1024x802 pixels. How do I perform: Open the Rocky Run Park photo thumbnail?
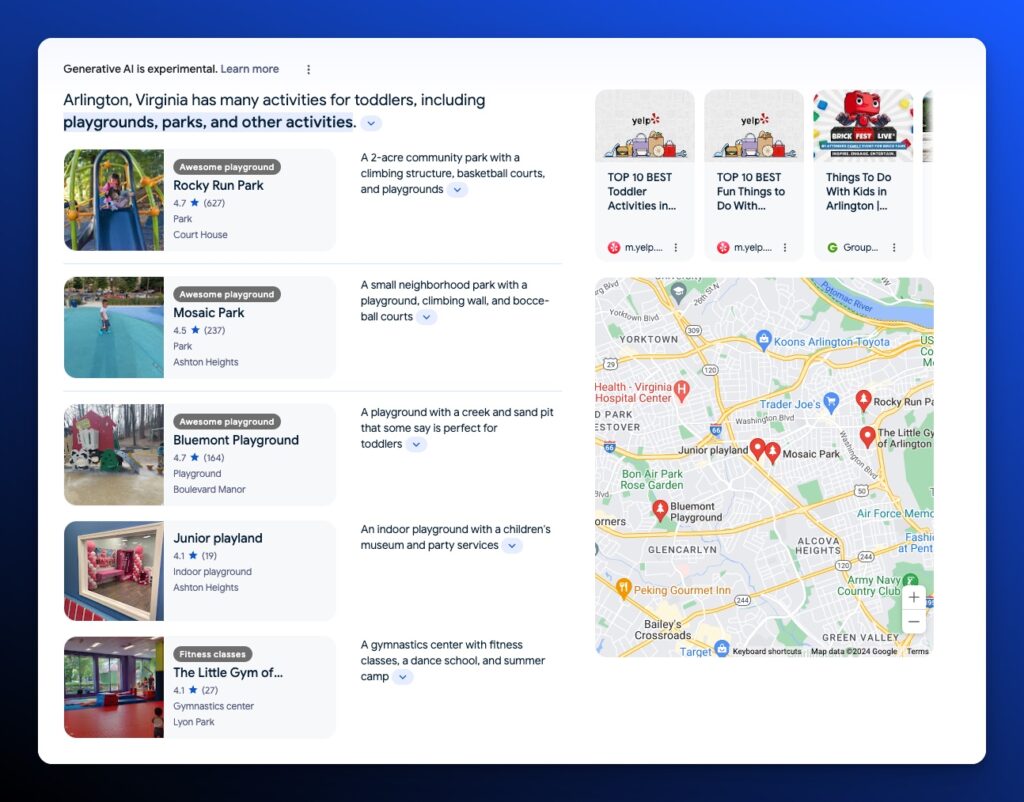[113, 200]
